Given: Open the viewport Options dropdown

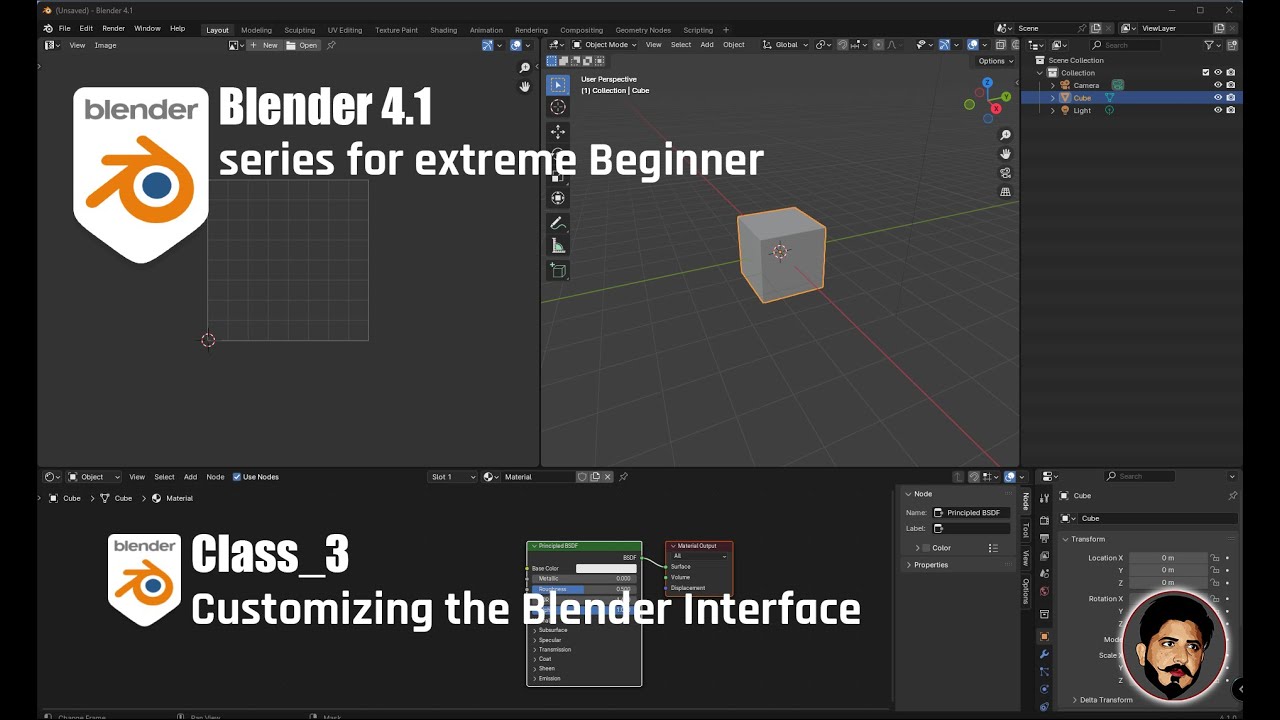Looking at the screenshot, I should coord(995,61).
